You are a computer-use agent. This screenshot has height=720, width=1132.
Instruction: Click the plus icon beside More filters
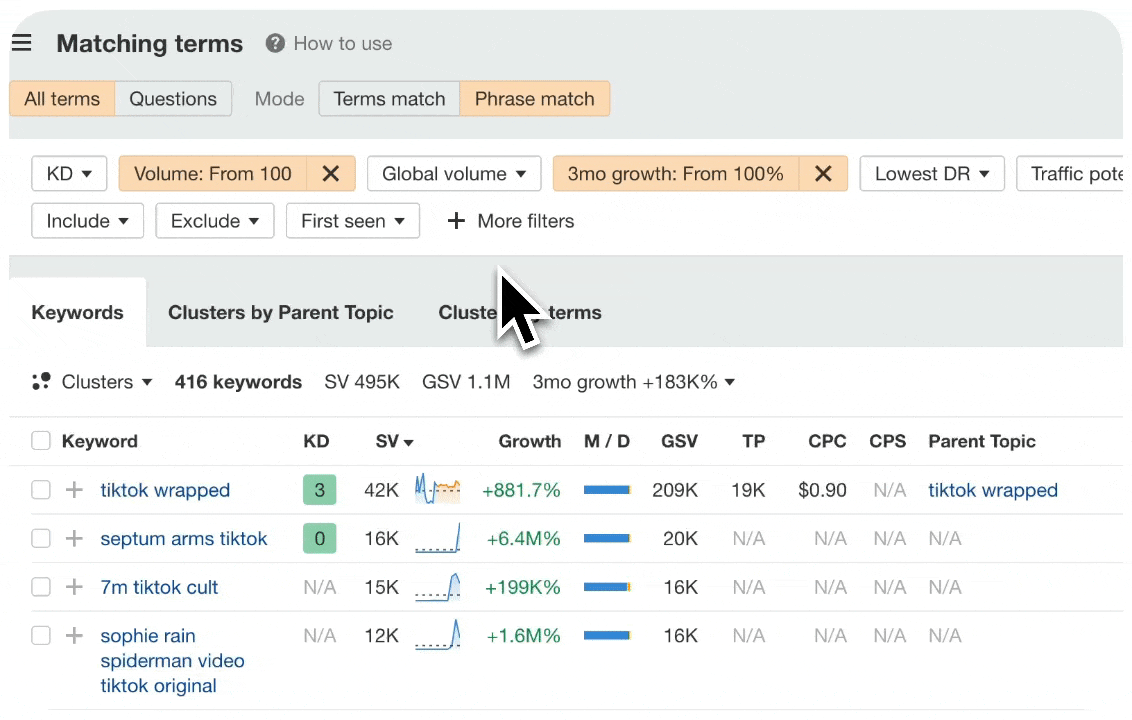point(456,221)
